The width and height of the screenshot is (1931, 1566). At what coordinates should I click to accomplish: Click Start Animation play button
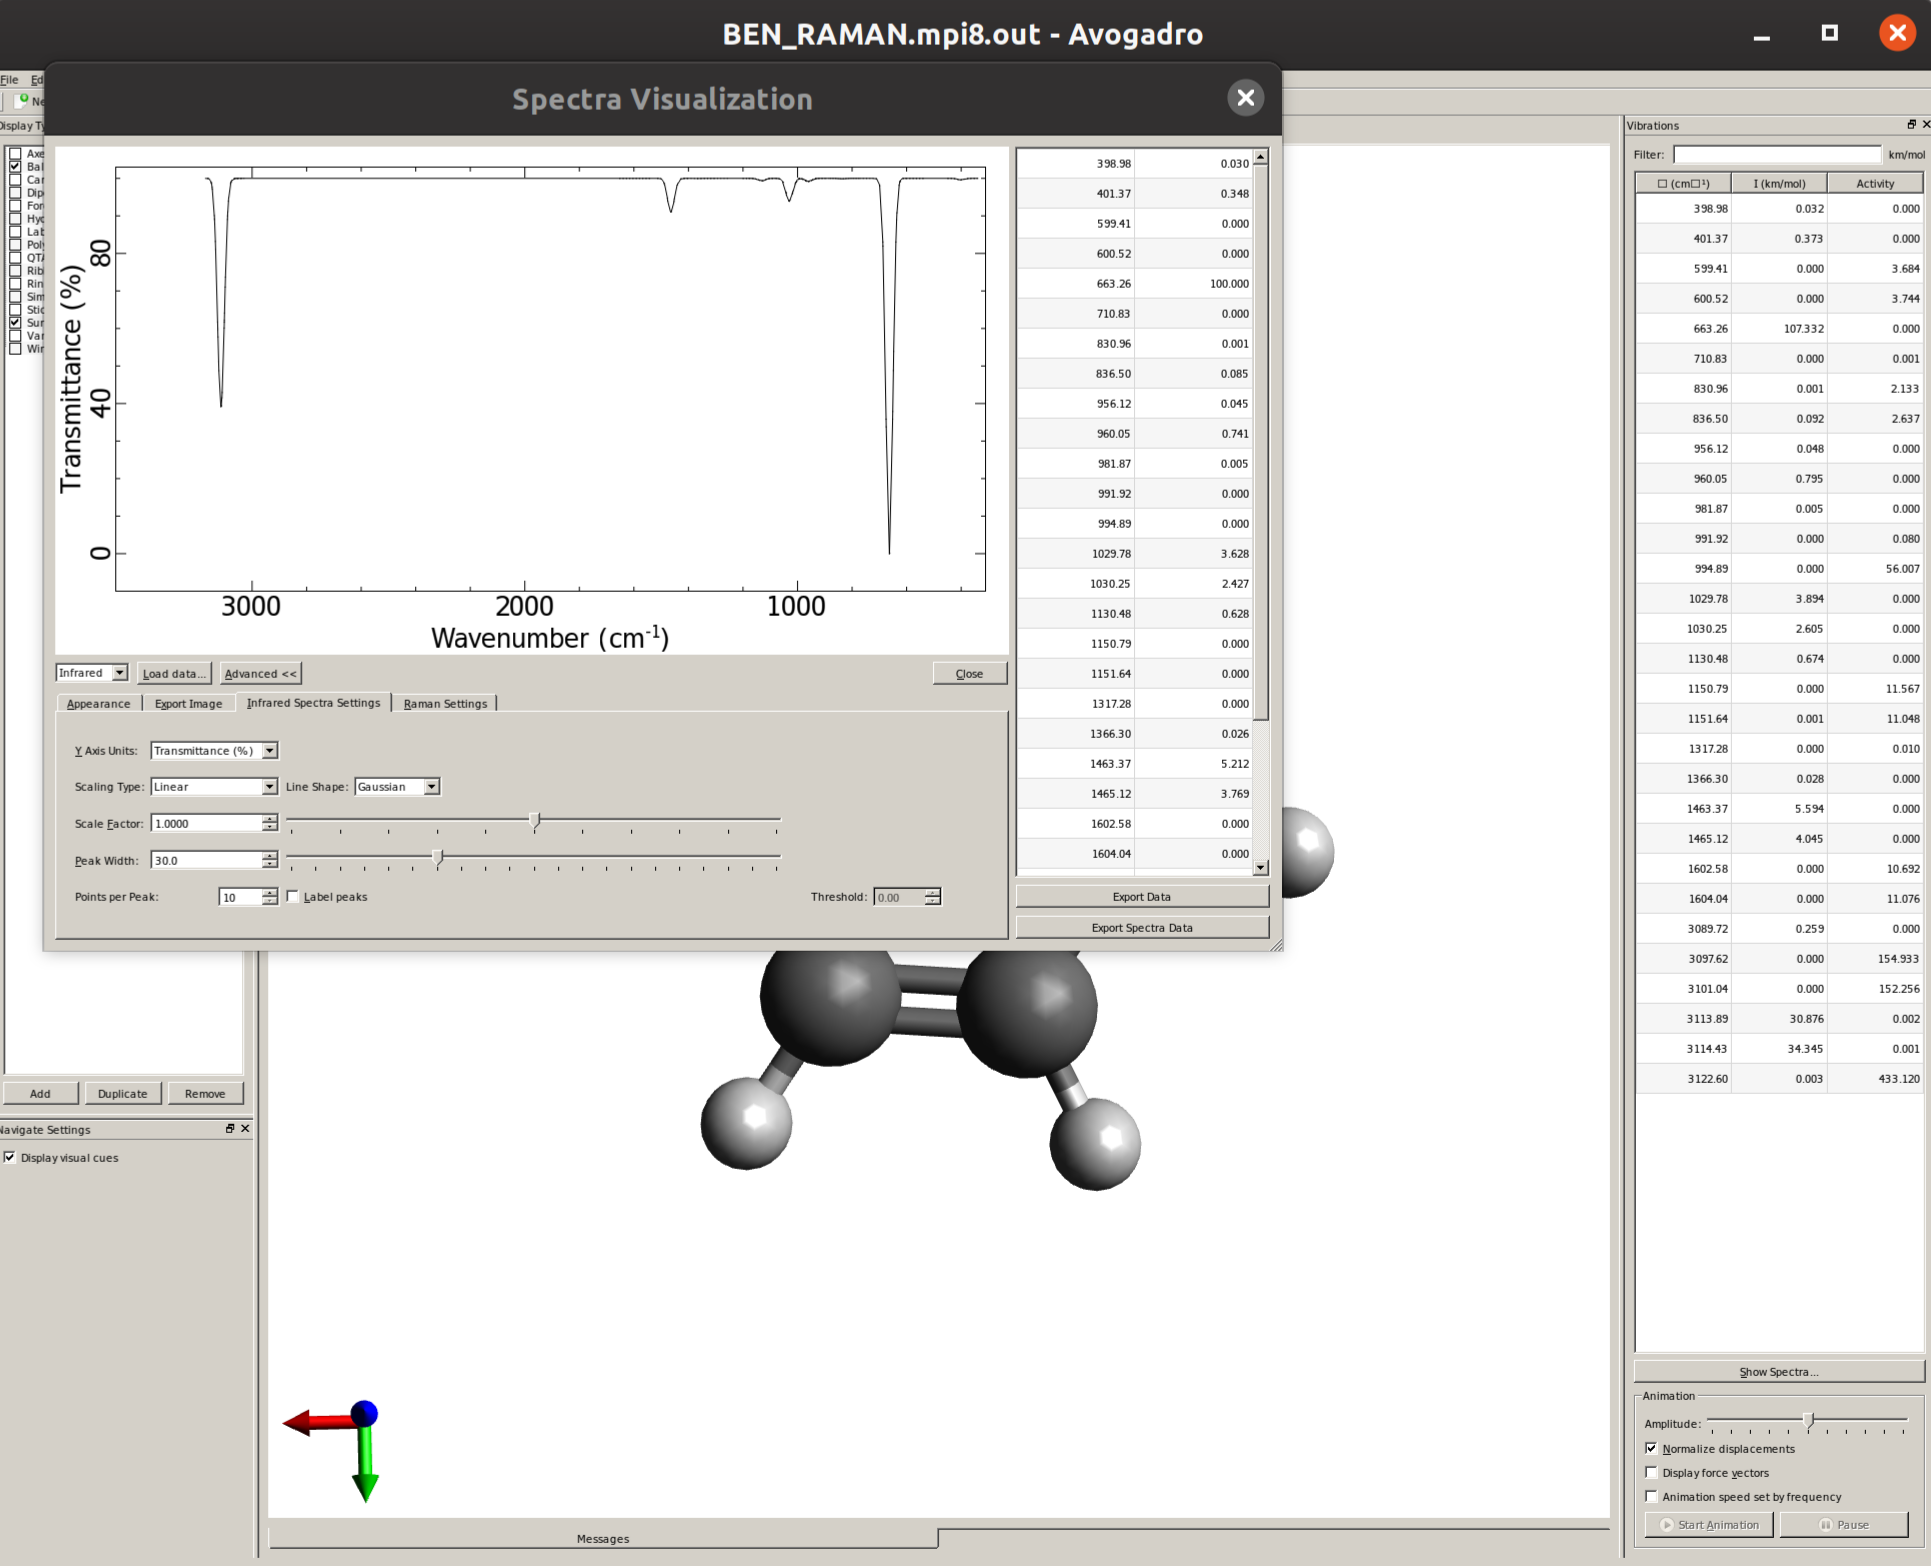[x=1709, y=1524]
